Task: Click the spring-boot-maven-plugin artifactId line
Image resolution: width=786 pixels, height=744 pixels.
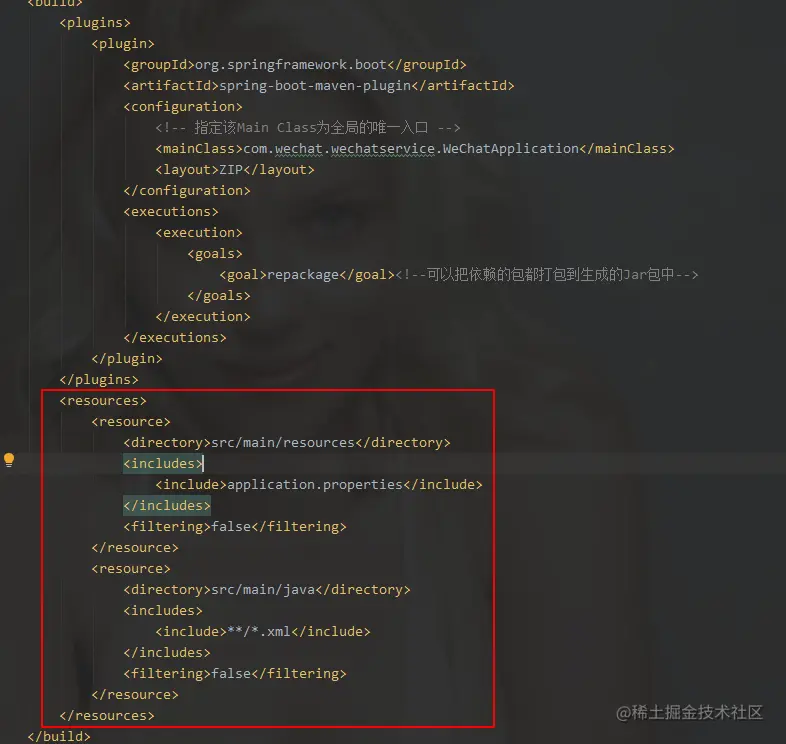Action: pos(319,86)
